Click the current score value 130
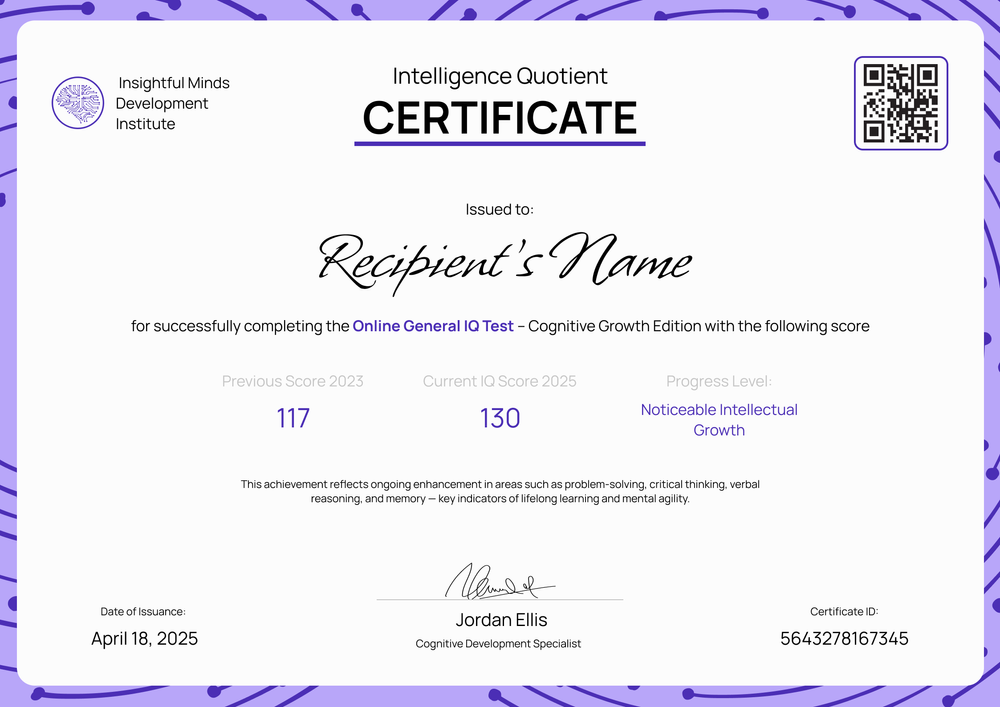Image resolution: width=1000 pixels, height=707 pixels. 500,418
